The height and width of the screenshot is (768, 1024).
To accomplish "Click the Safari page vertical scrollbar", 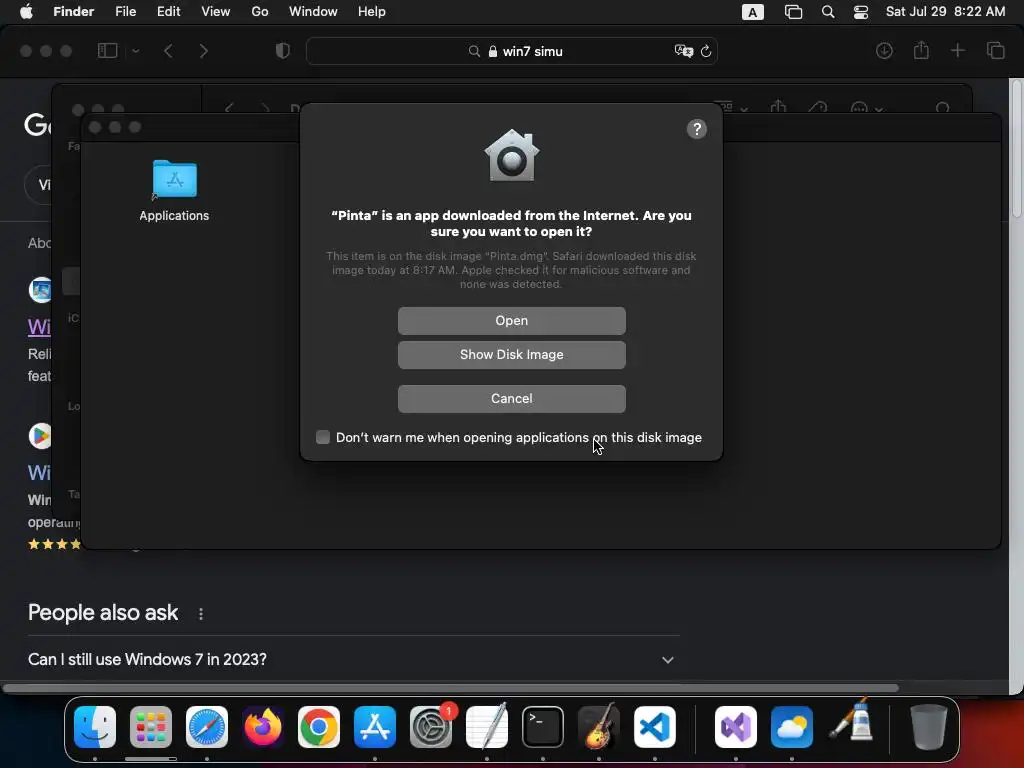I will click(x=1016, y=150).
